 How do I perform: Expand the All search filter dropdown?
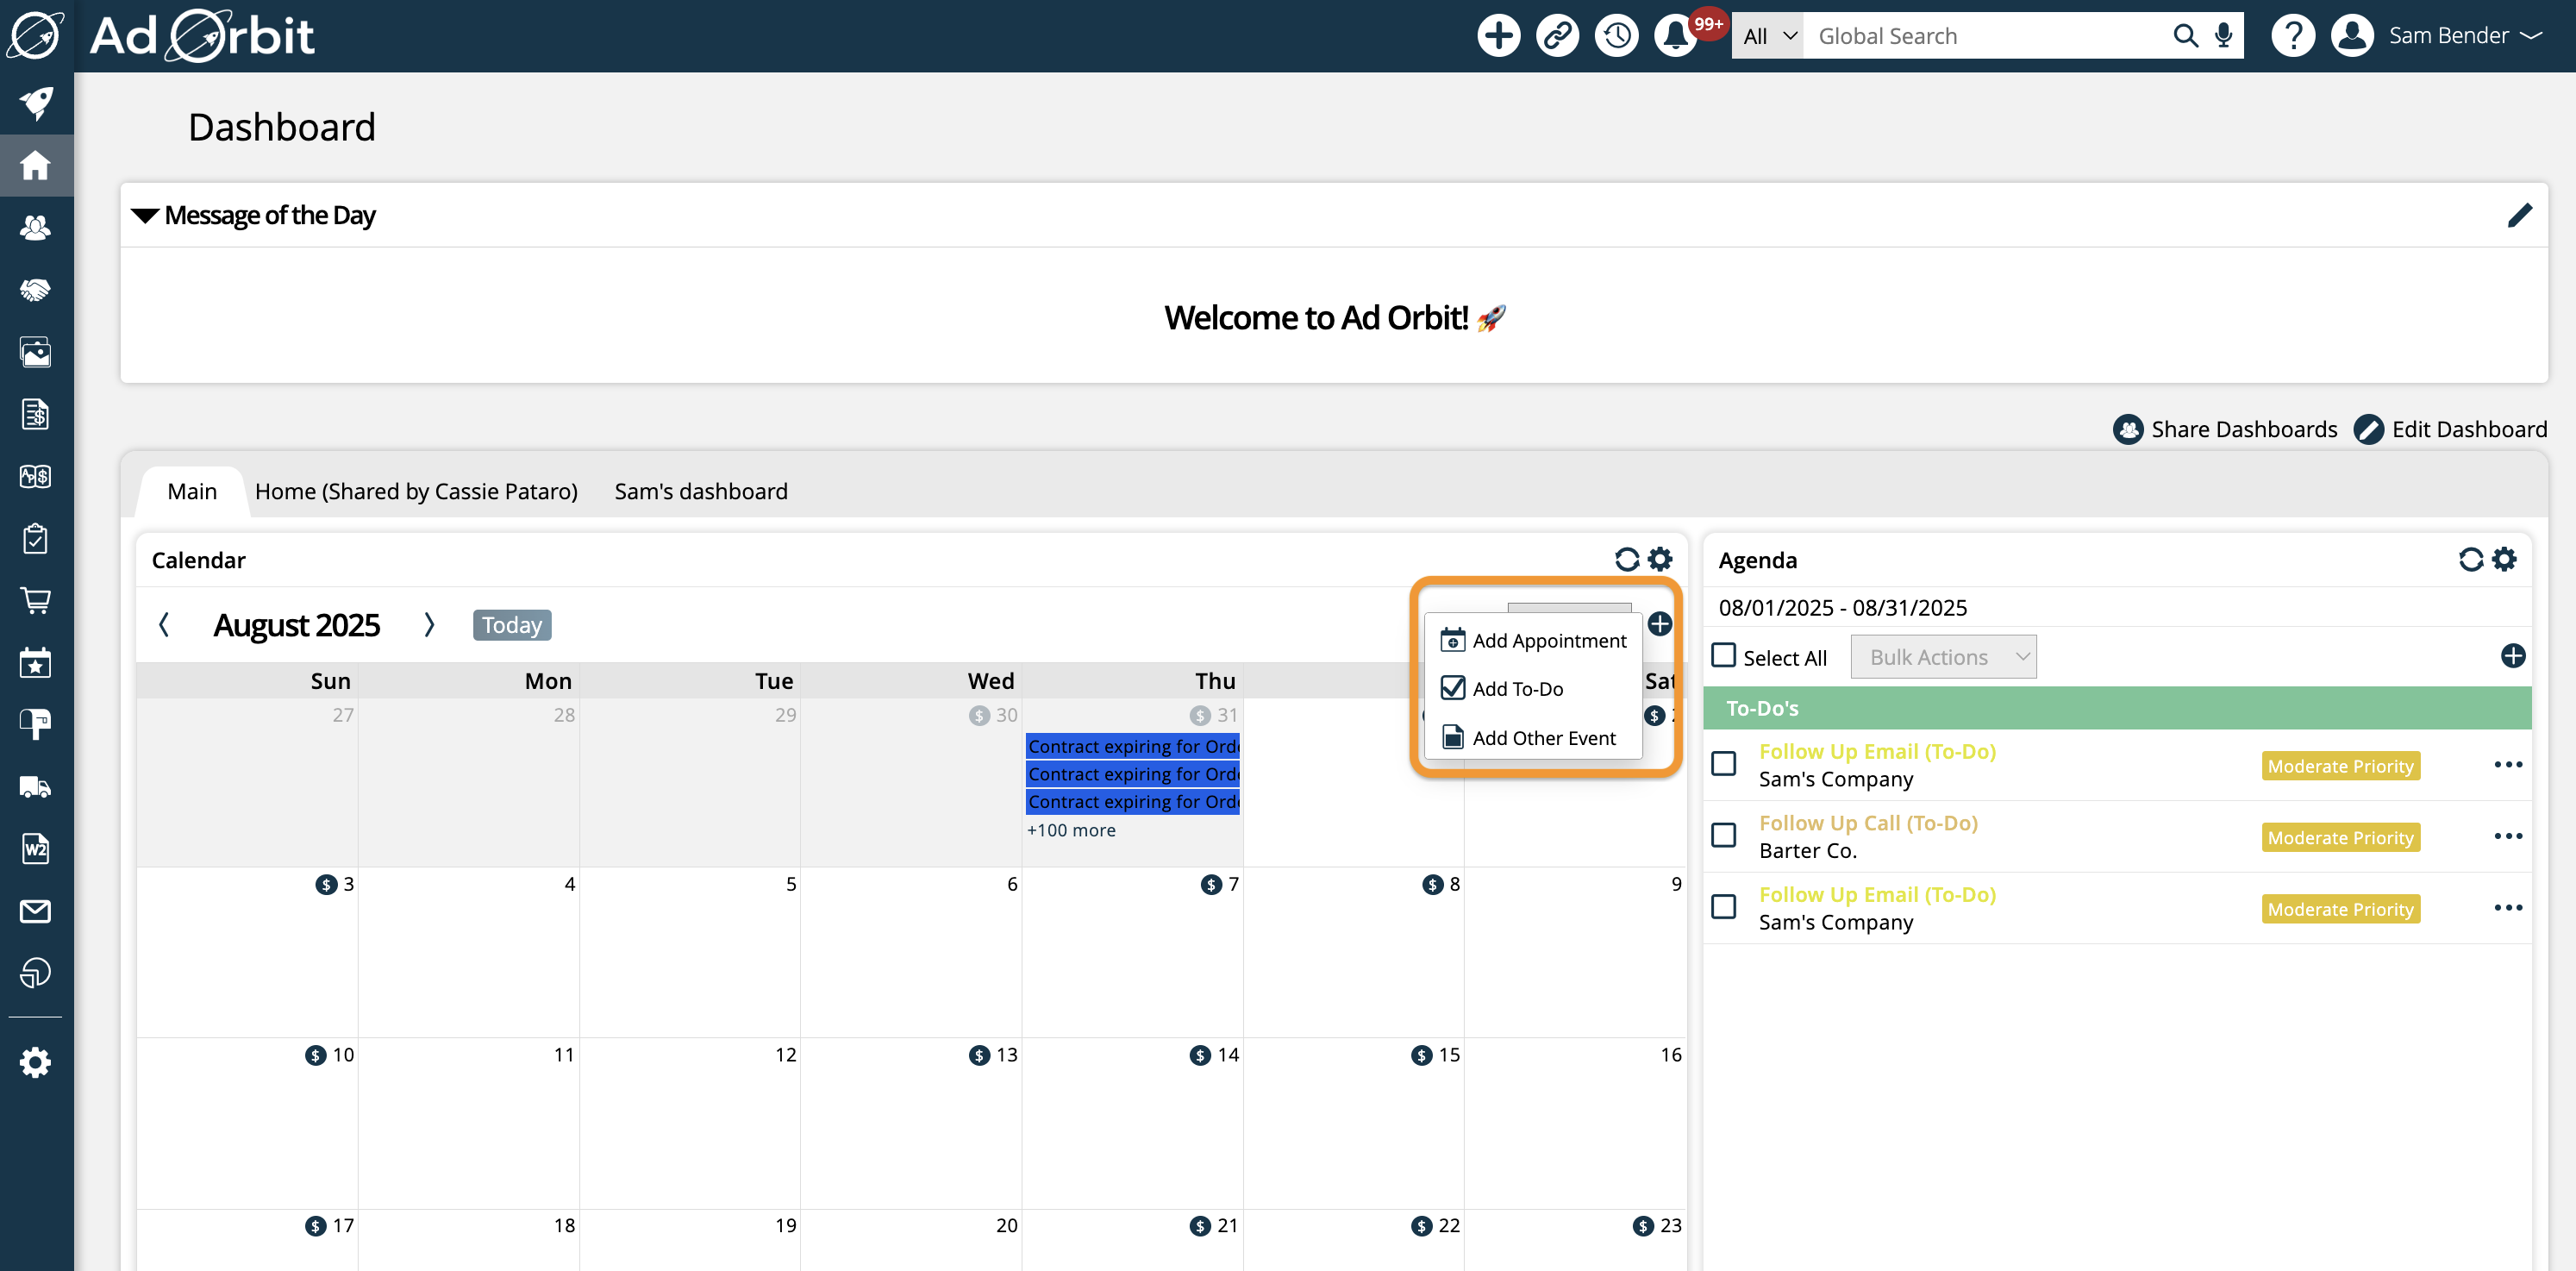coord(1768,36)
